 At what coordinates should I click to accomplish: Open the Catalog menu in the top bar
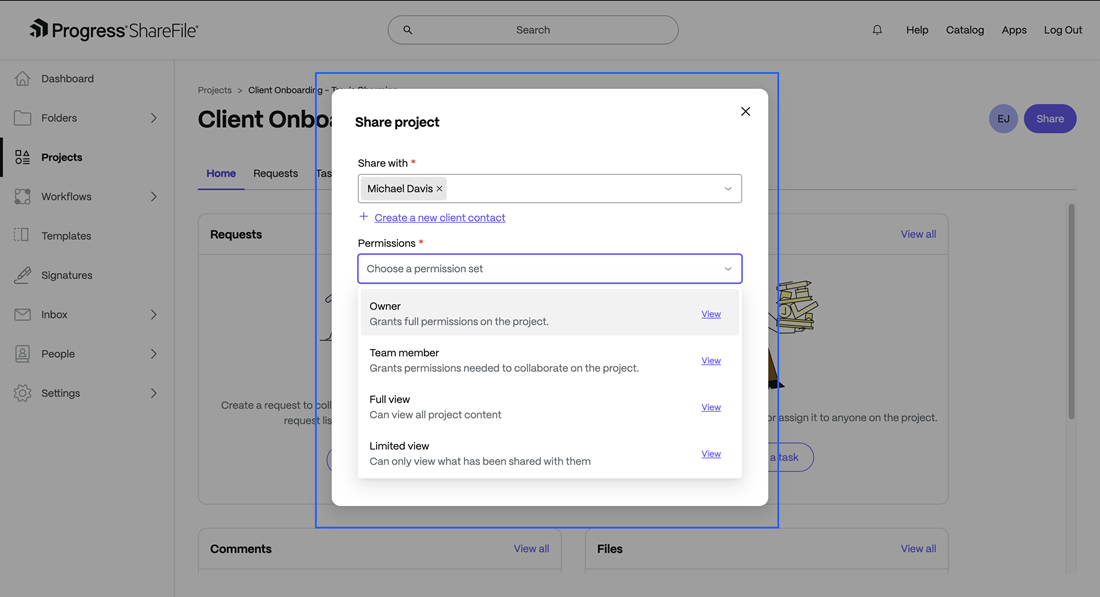965,29
